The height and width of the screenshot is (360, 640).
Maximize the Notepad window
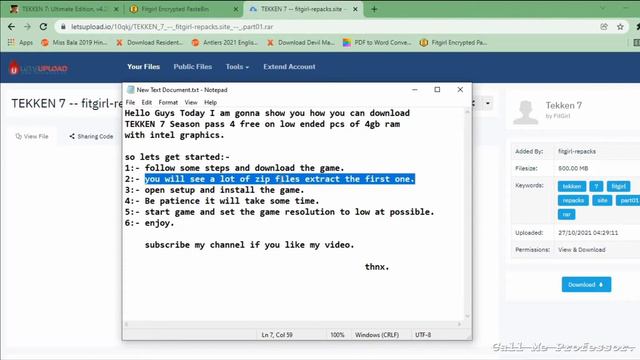(x=437, y=89)
